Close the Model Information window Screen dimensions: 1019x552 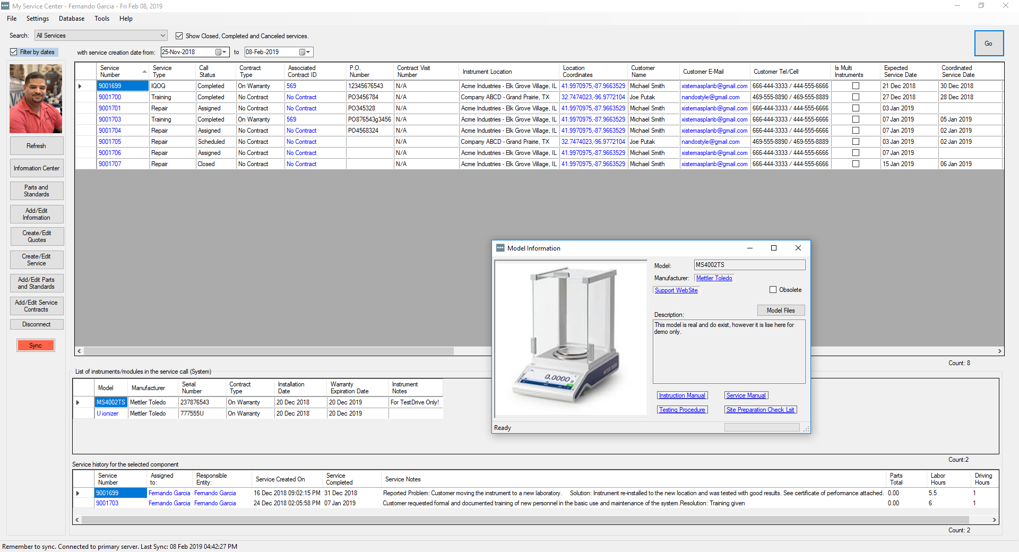(798, 248)
